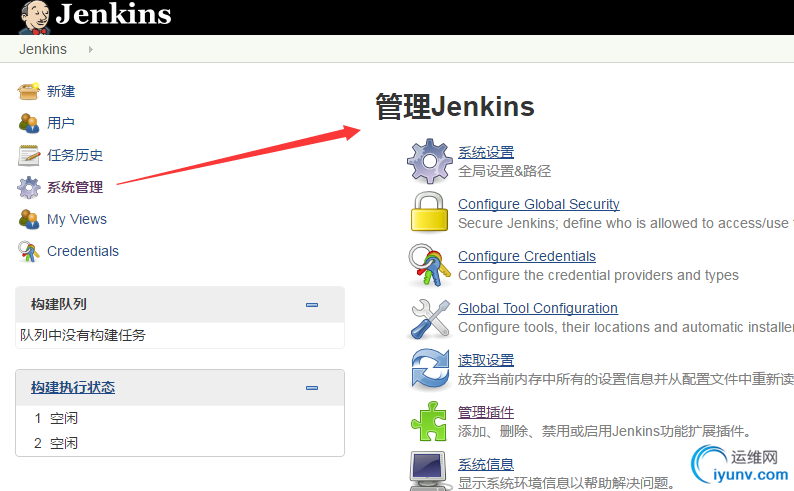Click the 用户 people icon
This screenshot has height=491, width=794.
(x=28, y=123)
